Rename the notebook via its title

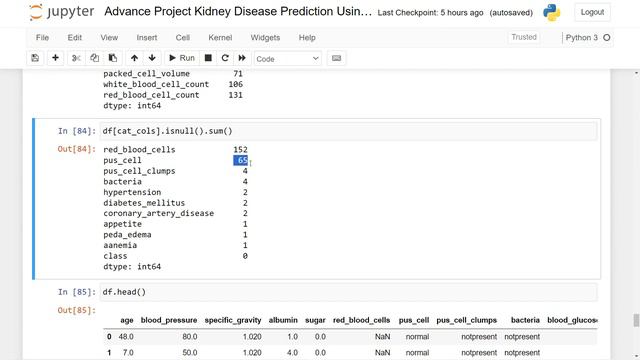coord(238,11)
